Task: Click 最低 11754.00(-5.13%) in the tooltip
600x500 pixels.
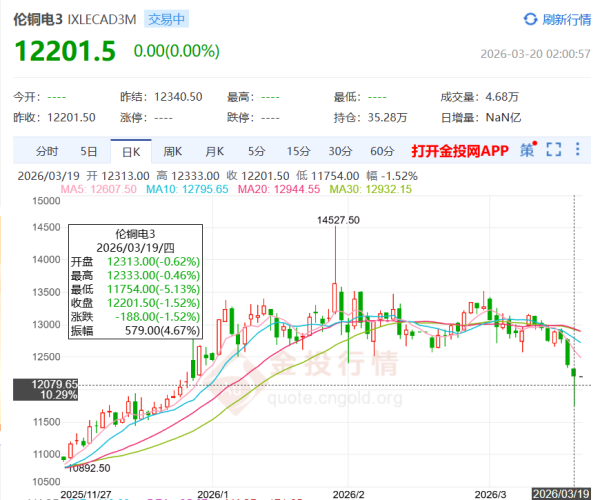Action: [x=135, y=289]
